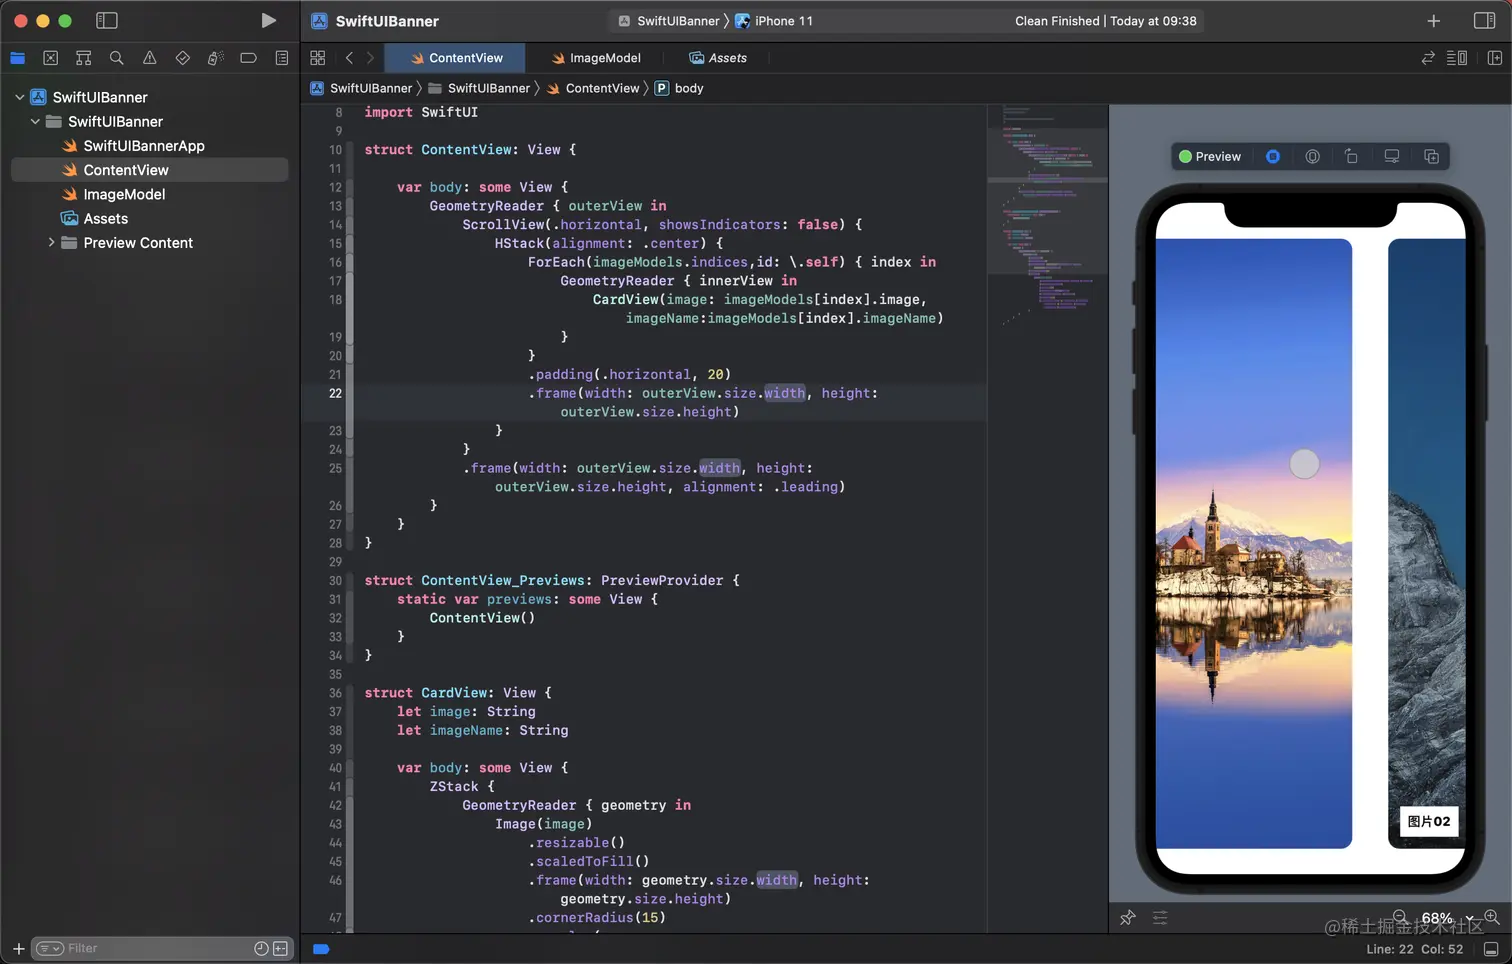Run the SwiftUIBanner scheme with the play button

[268, 20]
